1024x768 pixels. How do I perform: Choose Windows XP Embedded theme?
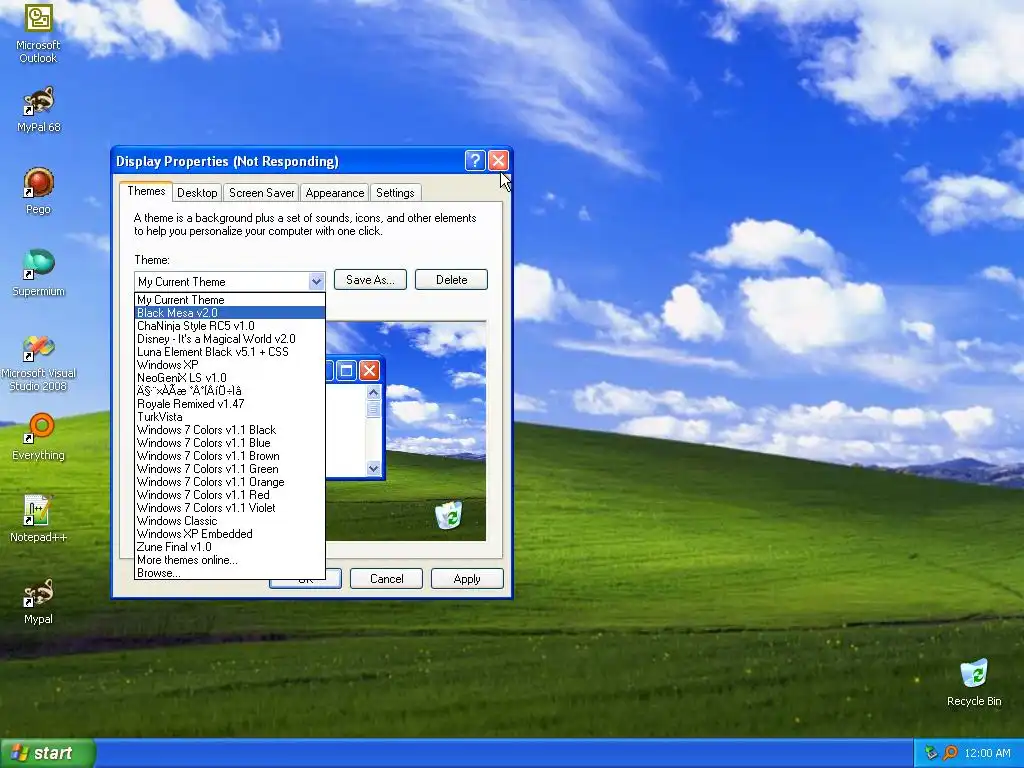click(x=230, y=534)
